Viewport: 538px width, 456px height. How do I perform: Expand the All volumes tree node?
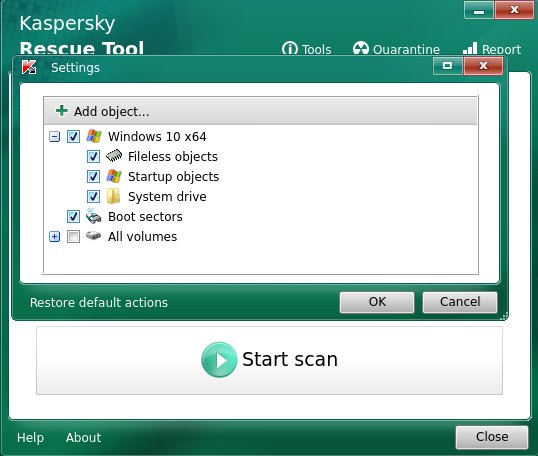pyautogui.click(x=54, y=236)
